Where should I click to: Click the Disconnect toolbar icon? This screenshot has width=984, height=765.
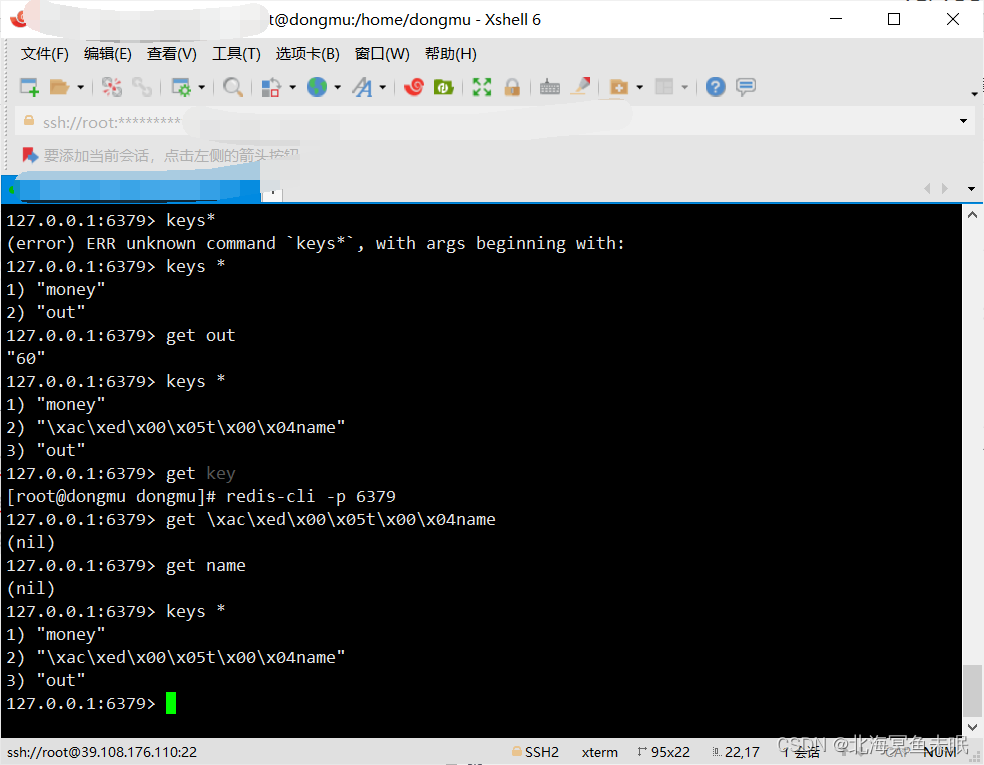[x=112, y=87]
